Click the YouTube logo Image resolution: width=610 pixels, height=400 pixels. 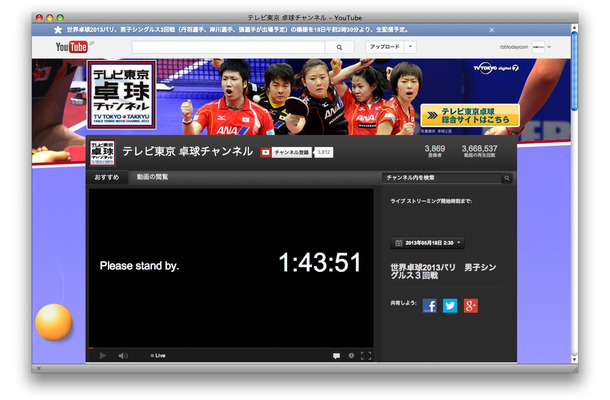[x=72, y=47]
